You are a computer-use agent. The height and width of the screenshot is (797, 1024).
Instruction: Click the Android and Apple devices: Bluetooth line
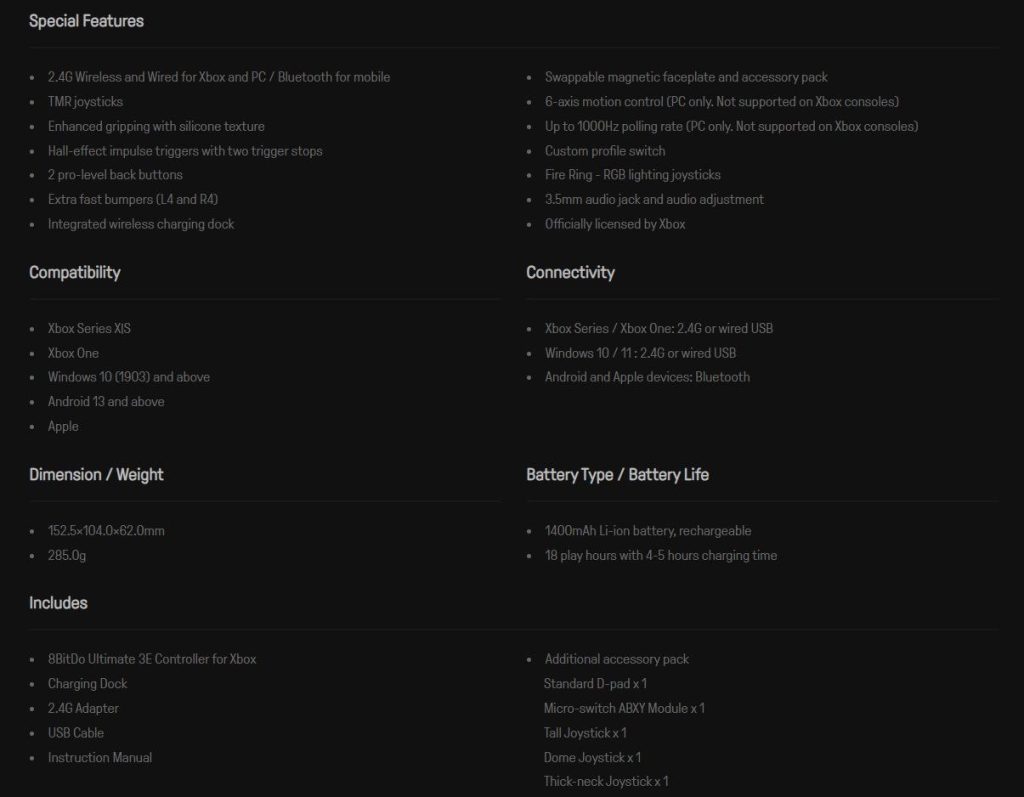coord(647,378)
